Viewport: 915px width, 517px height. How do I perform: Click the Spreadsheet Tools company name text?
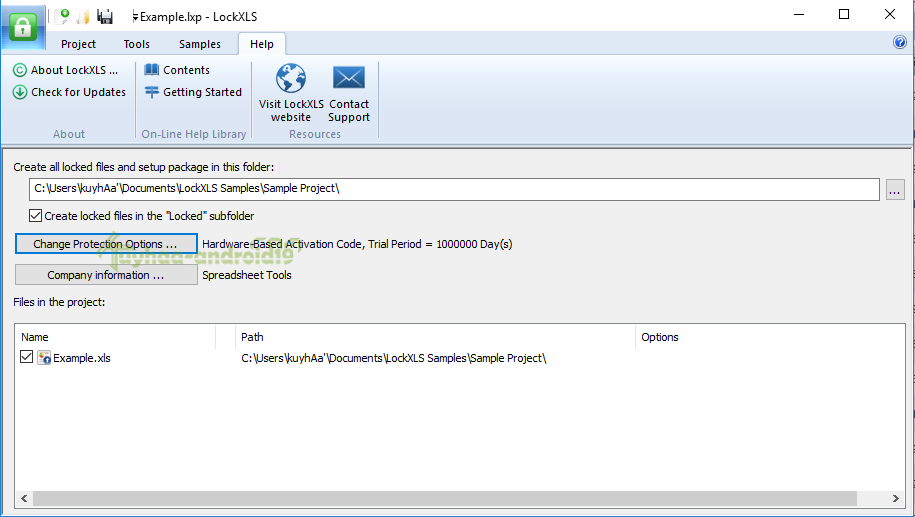tap(247, 275)
